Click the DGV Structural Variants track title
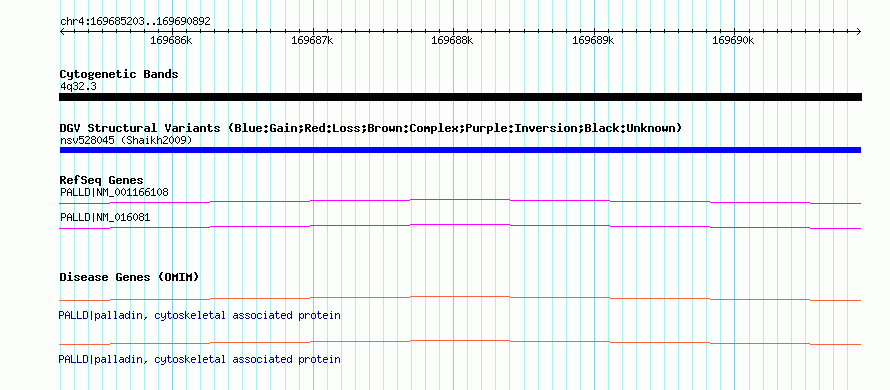890x390 pixels. [370, 128]
